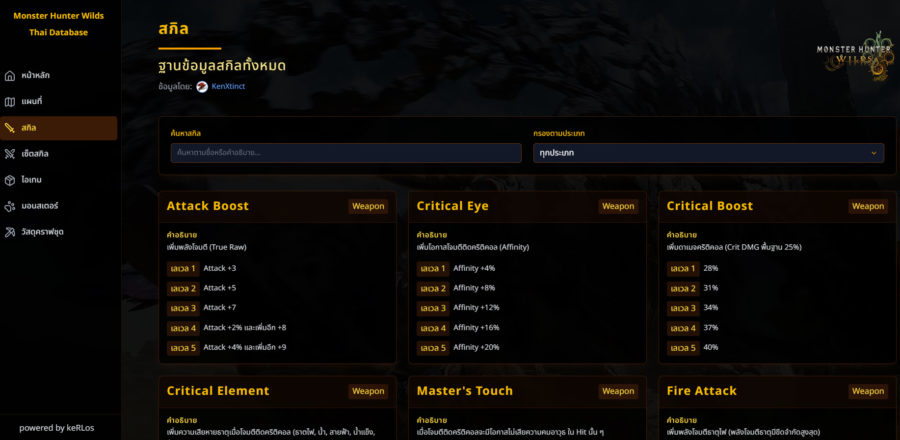This screenshot has width=900, height=440.
Task: Click the Critical Element card title
Action: tap(218, 391)
